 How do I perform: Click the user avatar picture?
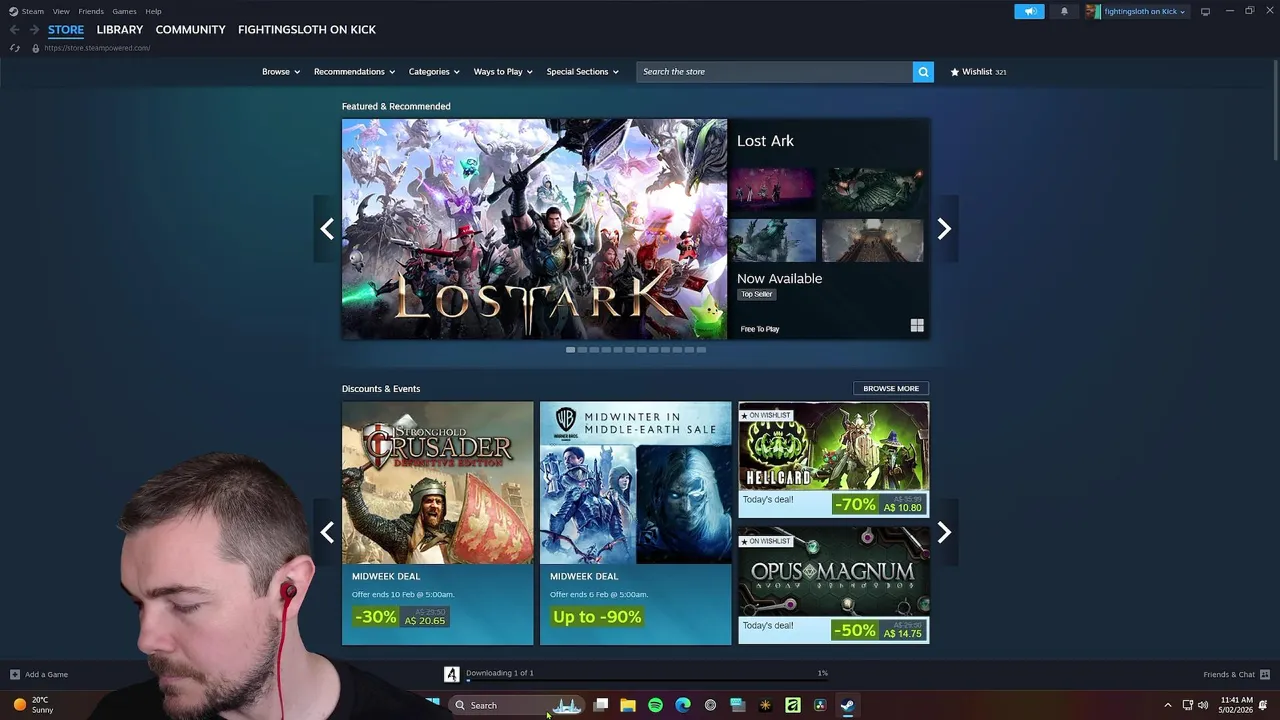1093,11
